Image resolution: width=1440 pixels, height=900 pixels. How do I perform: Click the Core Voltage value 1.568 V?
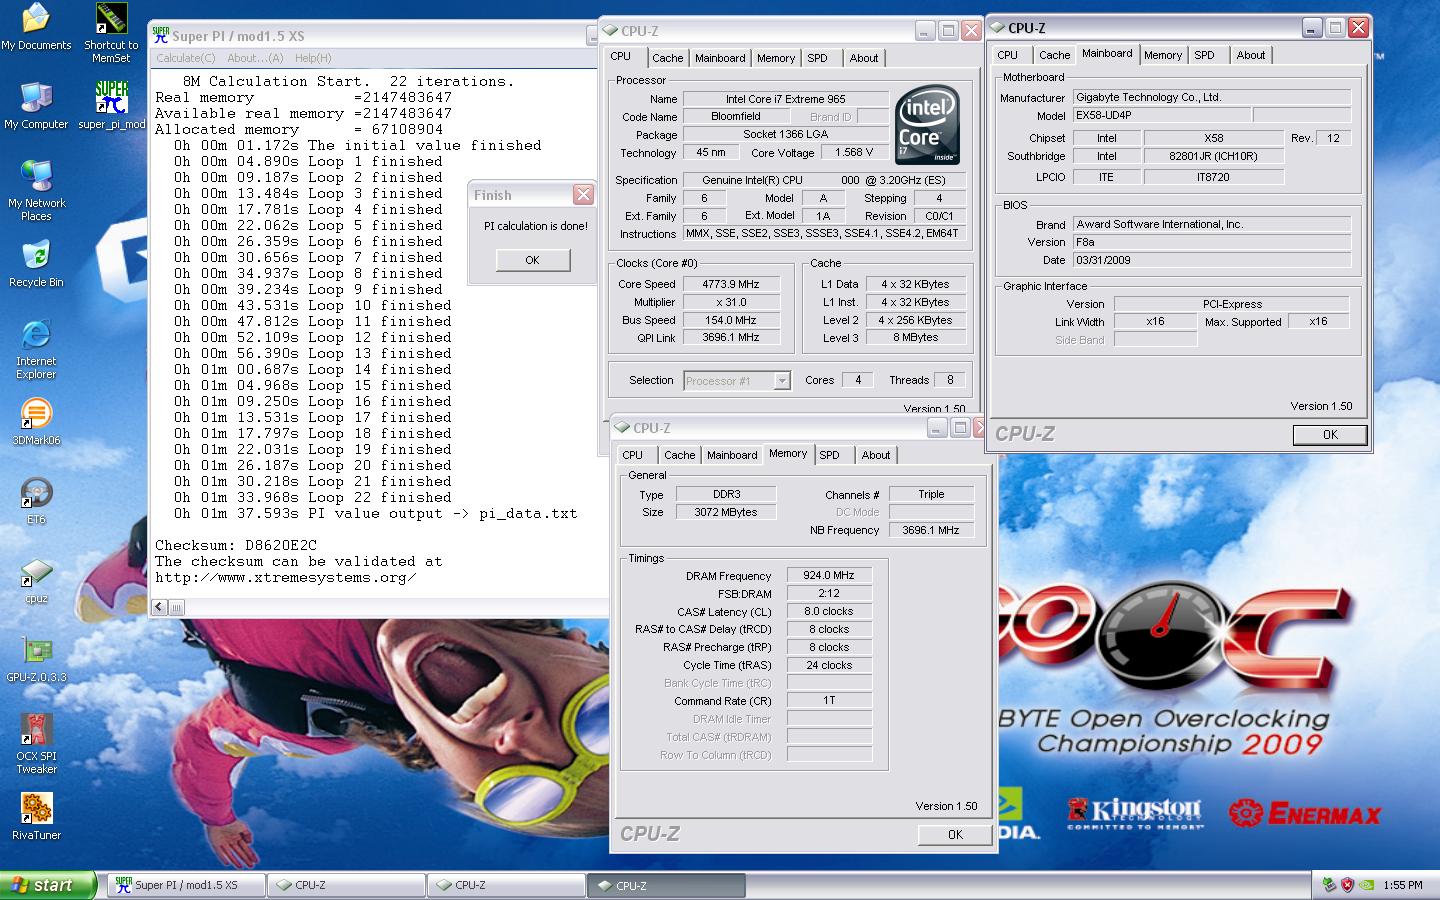point(854,152)
